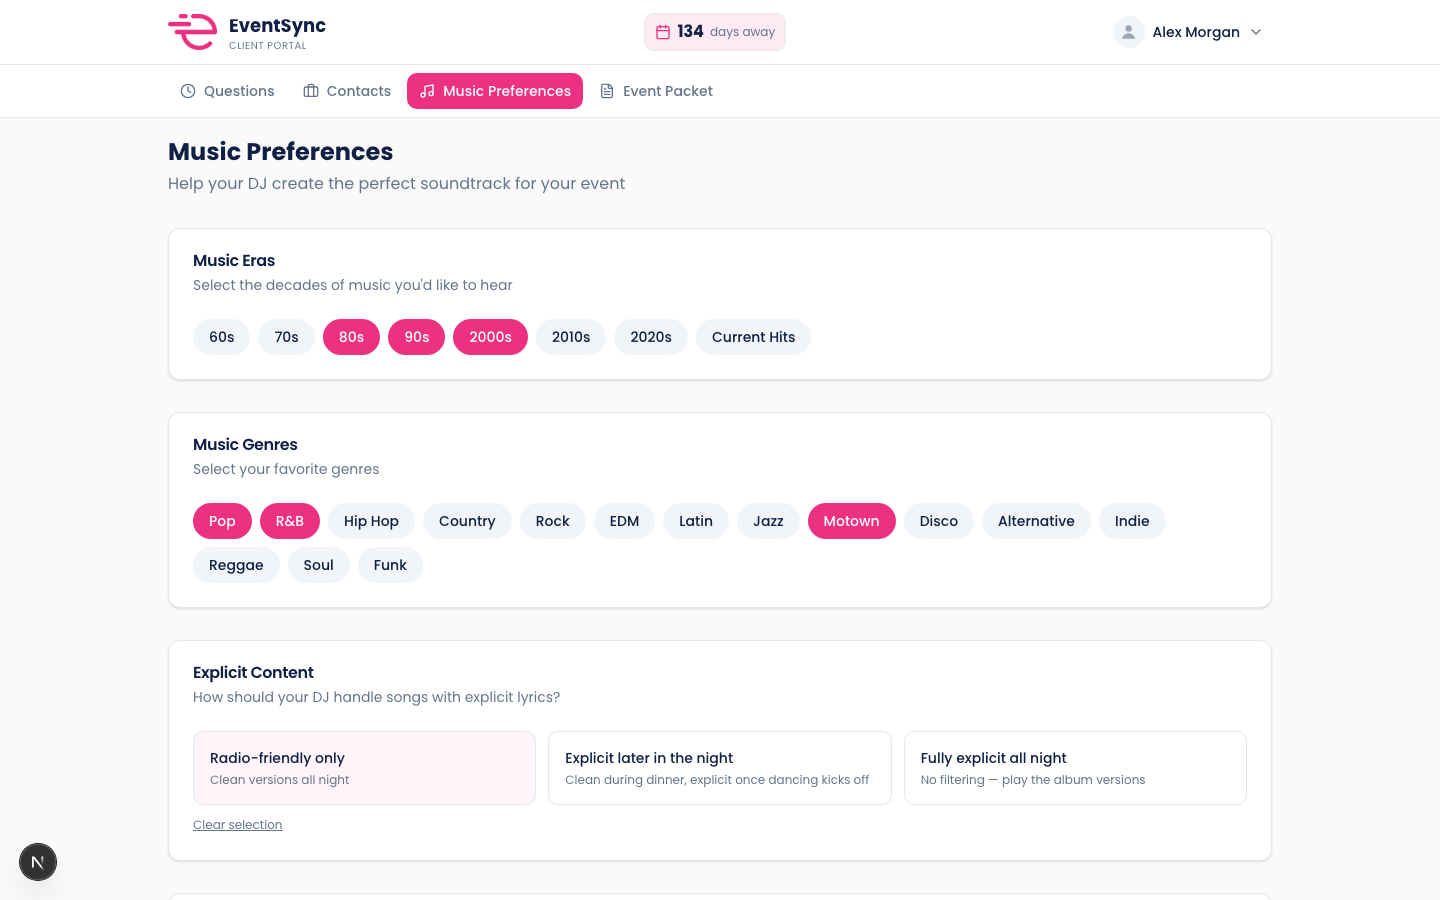Screen dimensions: 1440x900
Task: Click the Event Packet document icon
Action: point(607,91)
